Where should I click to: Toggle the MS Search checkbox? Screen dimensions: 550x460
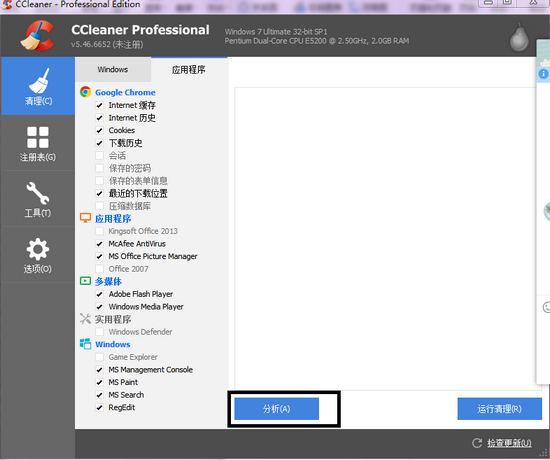(100, 395)
